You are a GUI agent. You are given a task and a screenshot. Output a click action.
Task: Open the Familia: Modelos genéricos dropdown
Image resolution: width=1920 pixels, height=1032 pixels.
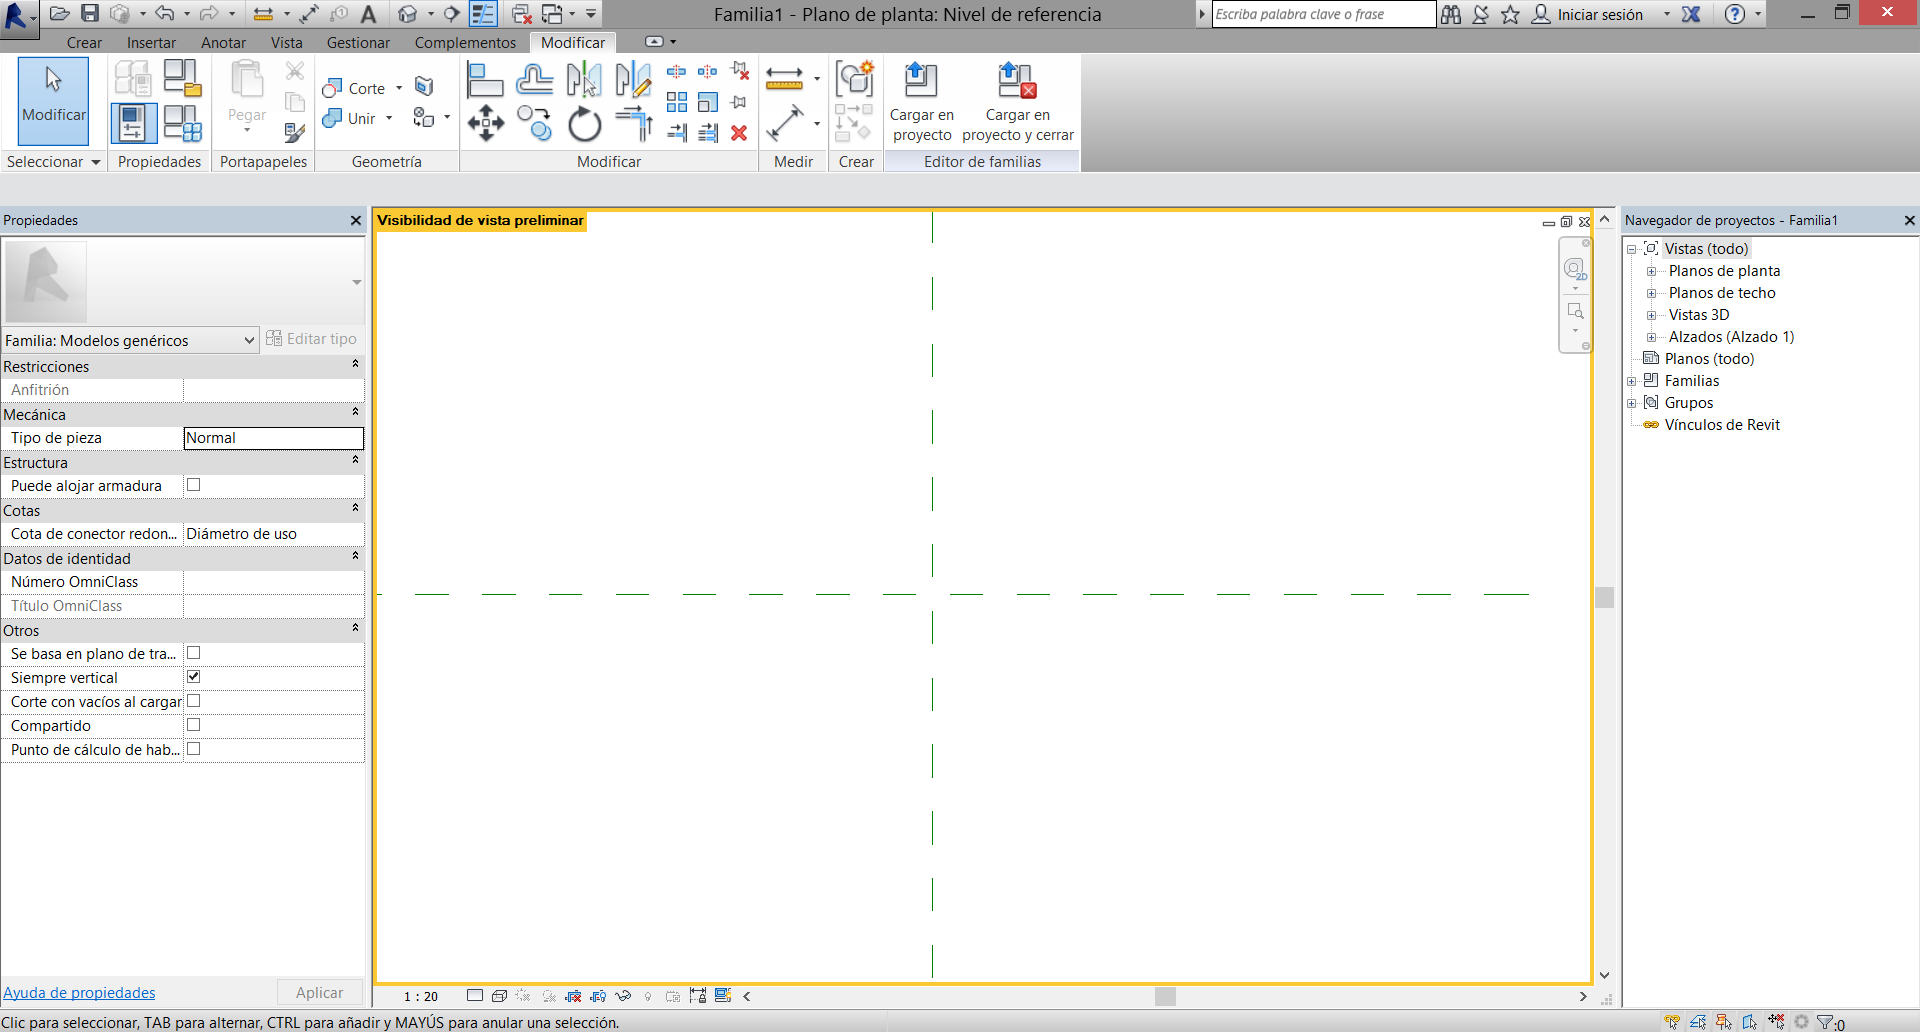click(x=247, y=340)
